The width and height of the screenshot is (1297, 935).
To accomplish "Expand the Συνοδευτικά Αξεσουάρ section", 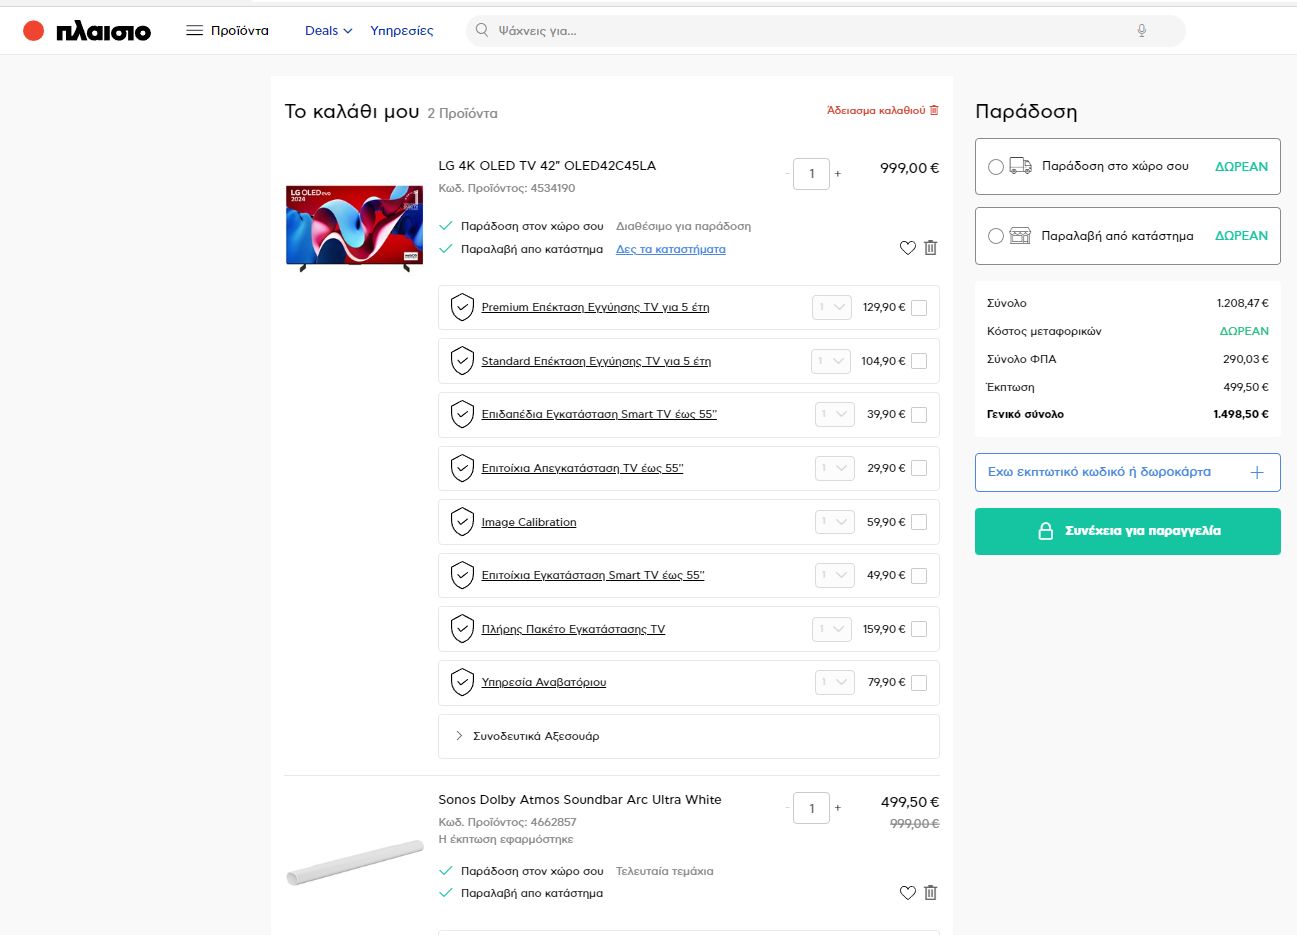I will coord(459,736).
